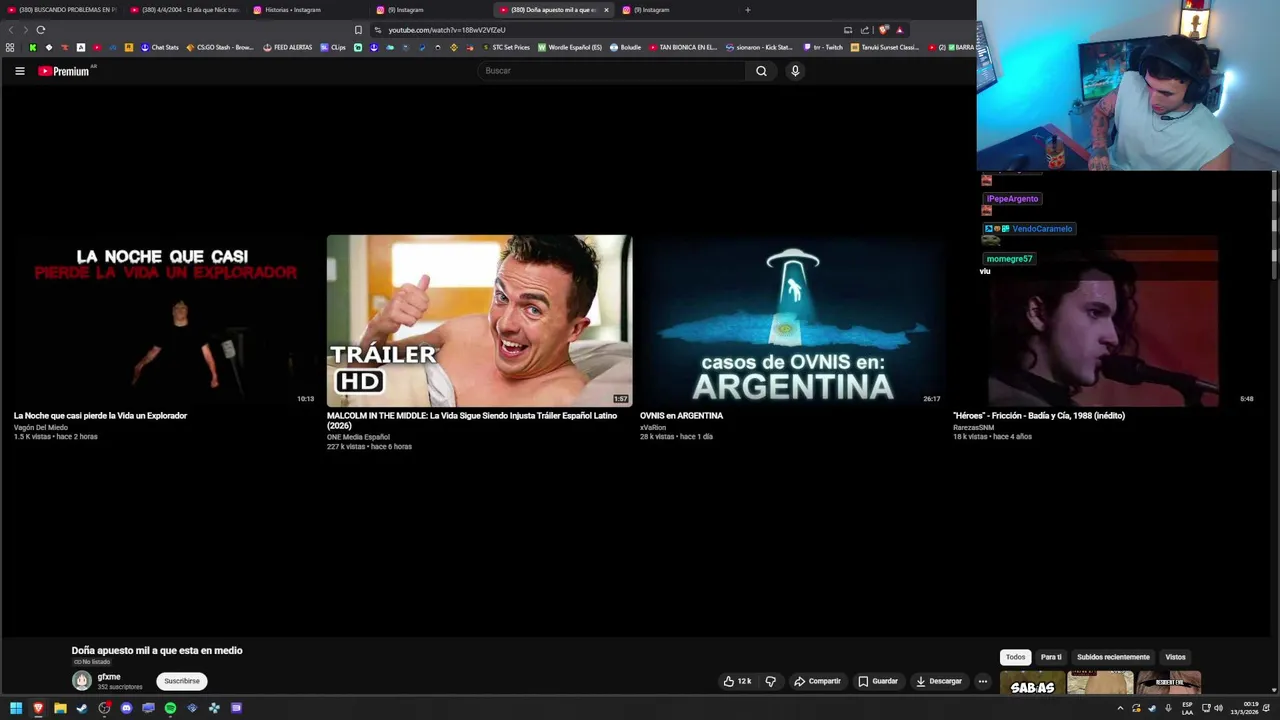Open Steam from the taskbar
The image size is (1280, 720).
pyautogui.click(x=82, y=708)
